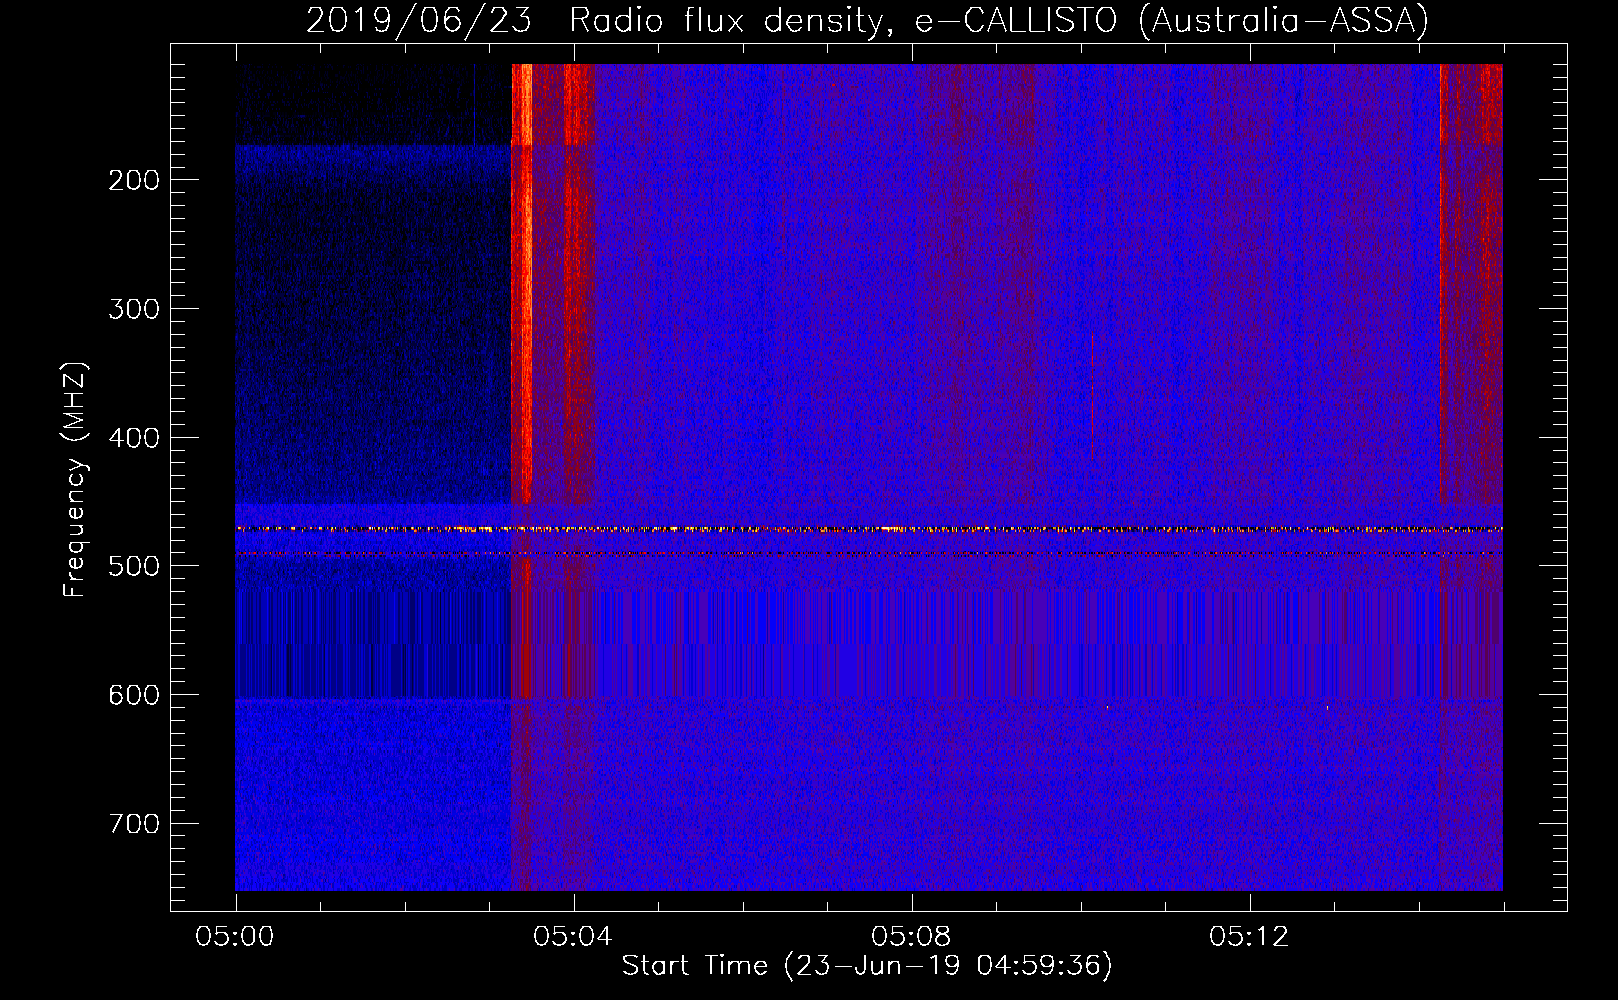1618x1000 pixels.
Task: Click the 700 frequency tick label
Action: (x=134, y=824)
